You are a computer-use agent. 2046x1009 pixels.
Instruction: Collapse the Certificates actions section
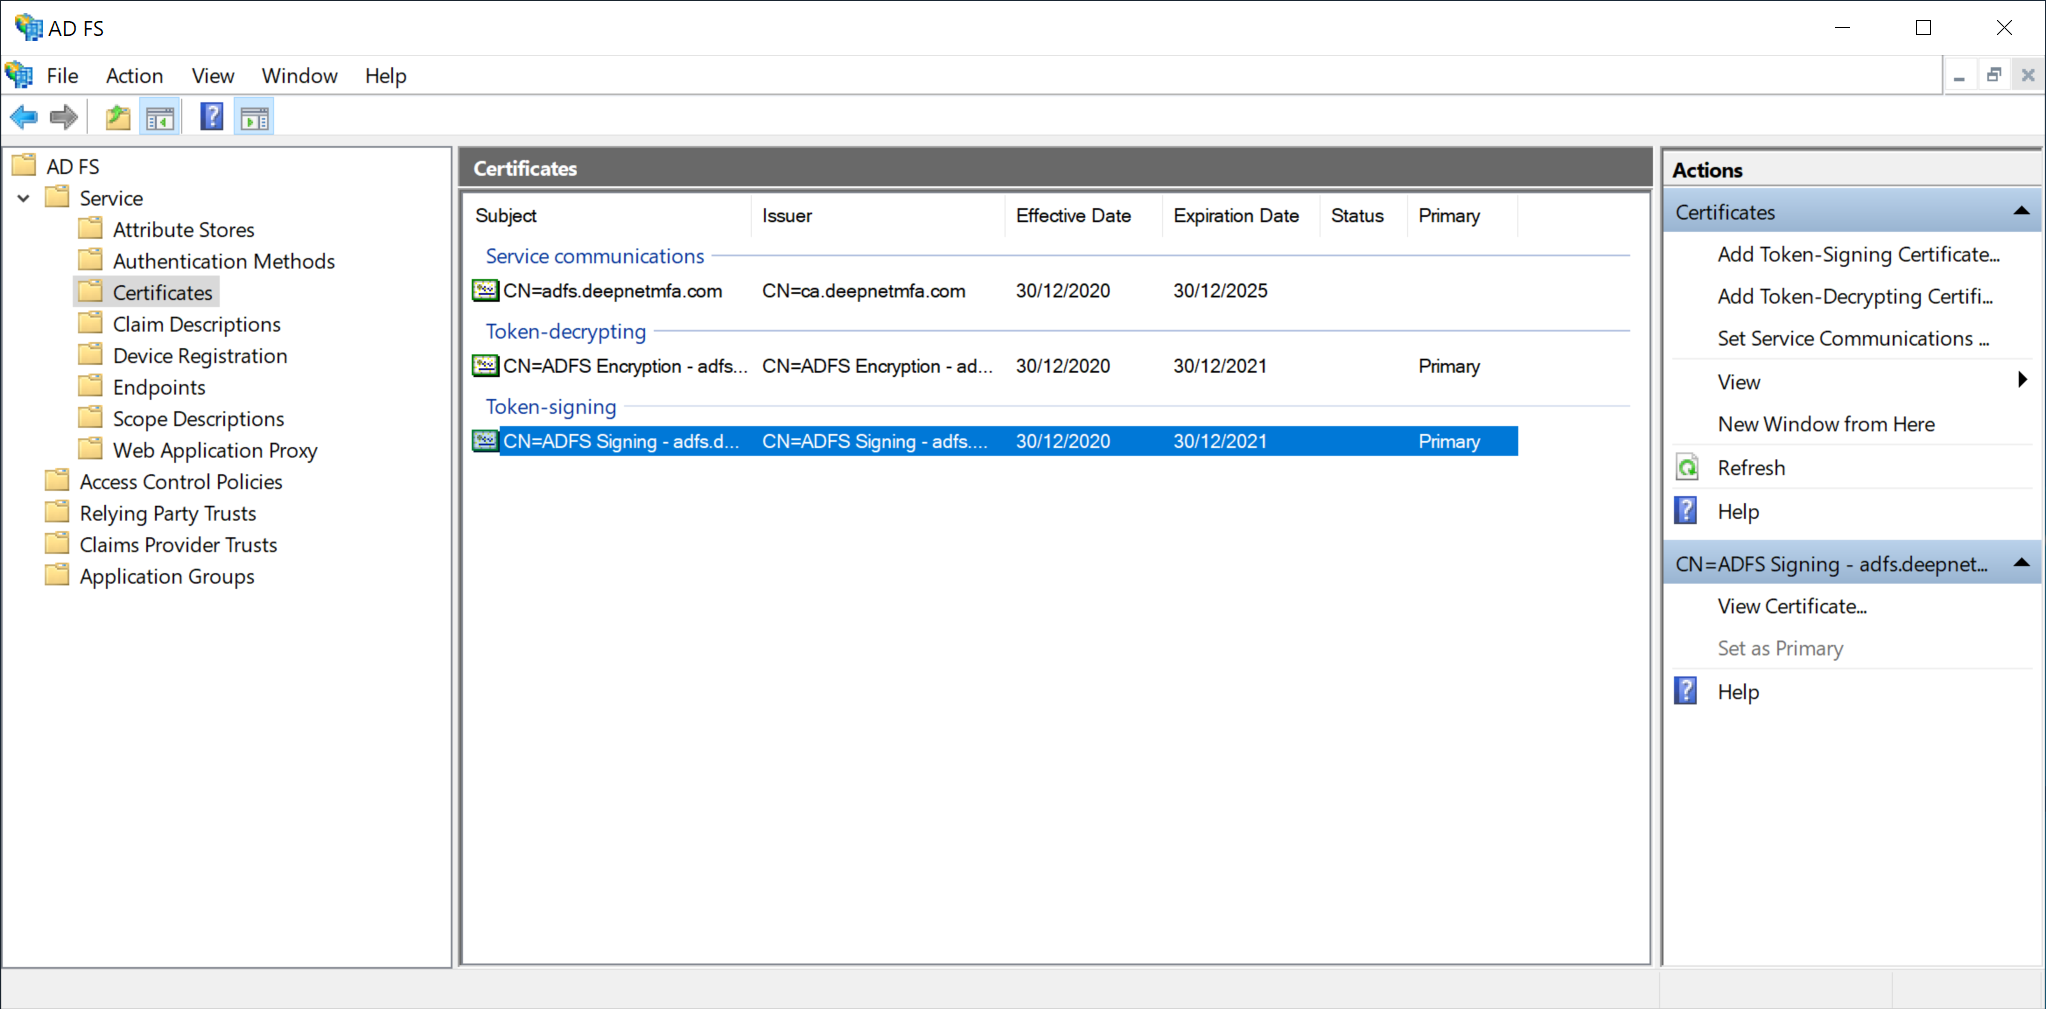tap(2021, 212)
